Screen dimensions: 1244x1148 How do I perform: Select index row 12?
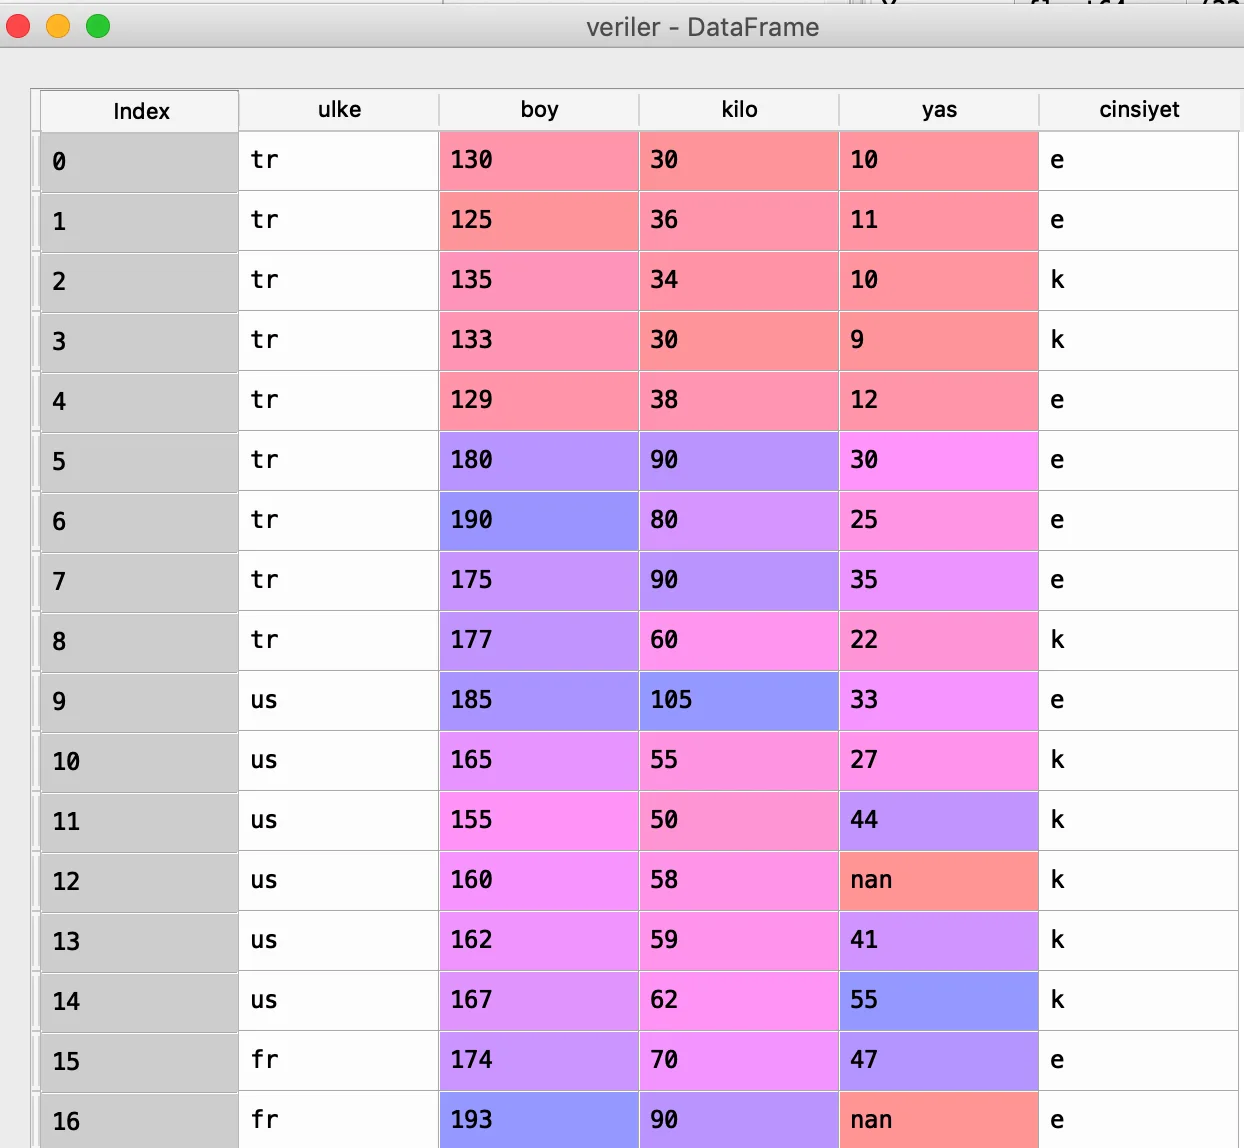point(139,881)
